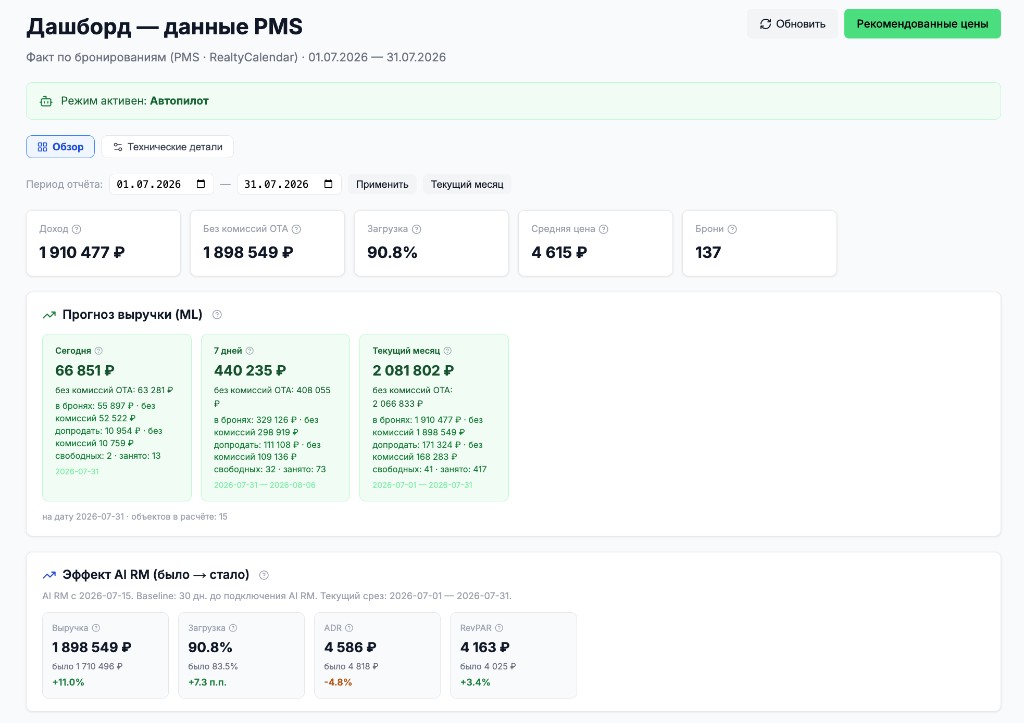Click 'было 83.5%' under Загрузка
Screen dimensions: 1024x723
pyautogui.click(x=213, y=666)
